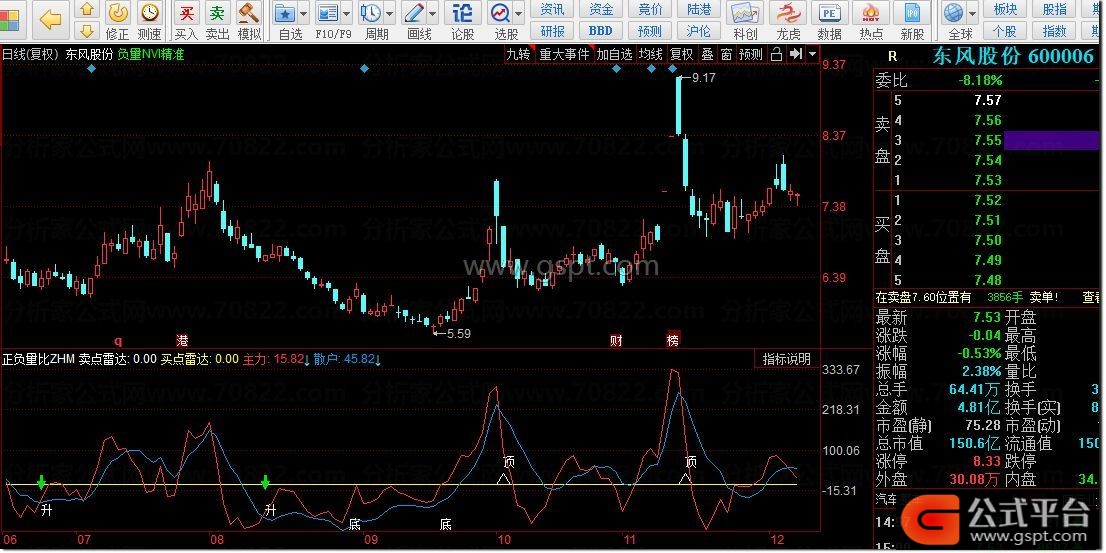The width and height of the screenshot is (1106, 553).
Task: Open the 研报 research reports tab
Action: tap(552, 31)
